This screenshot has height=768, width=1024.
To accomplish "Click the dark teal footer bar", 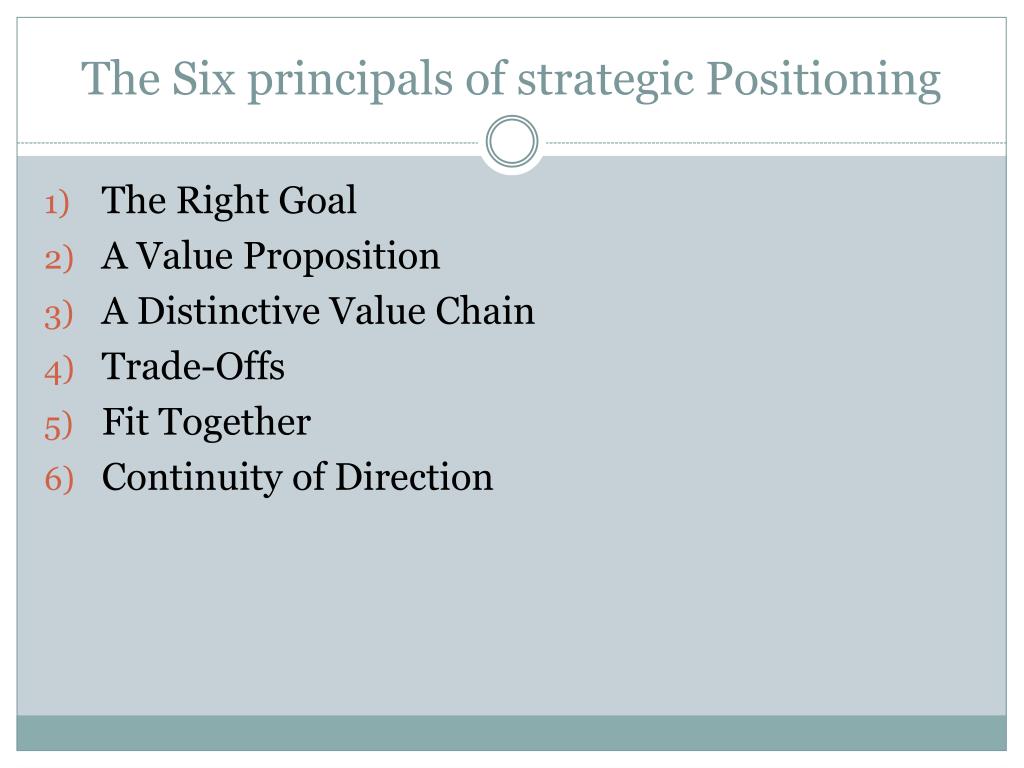I will point(511,733).
